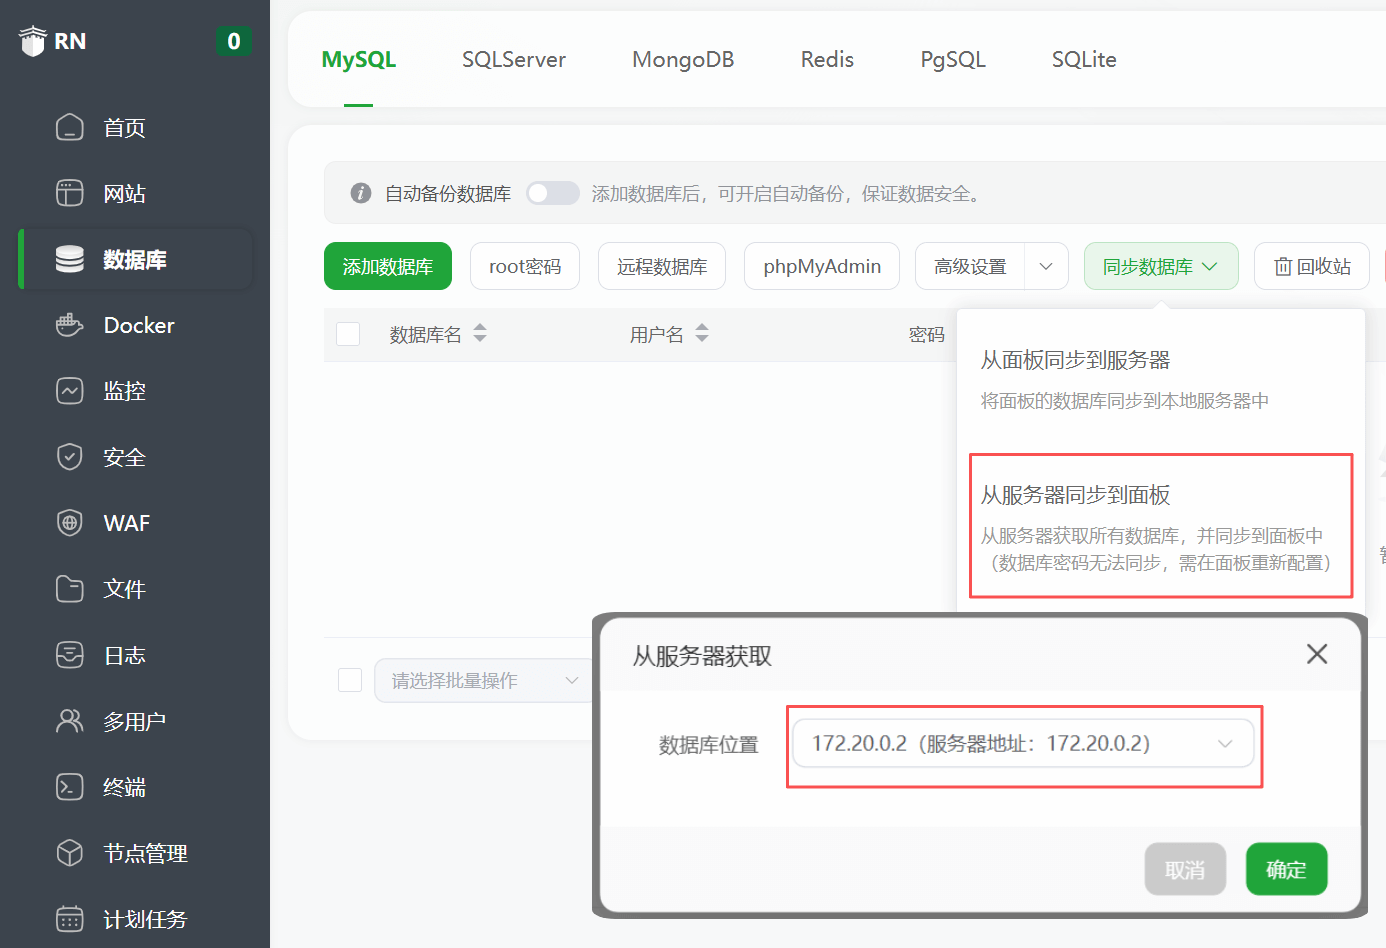
Task: Switch to the Redis tab
Action: [x=827, y=60]
